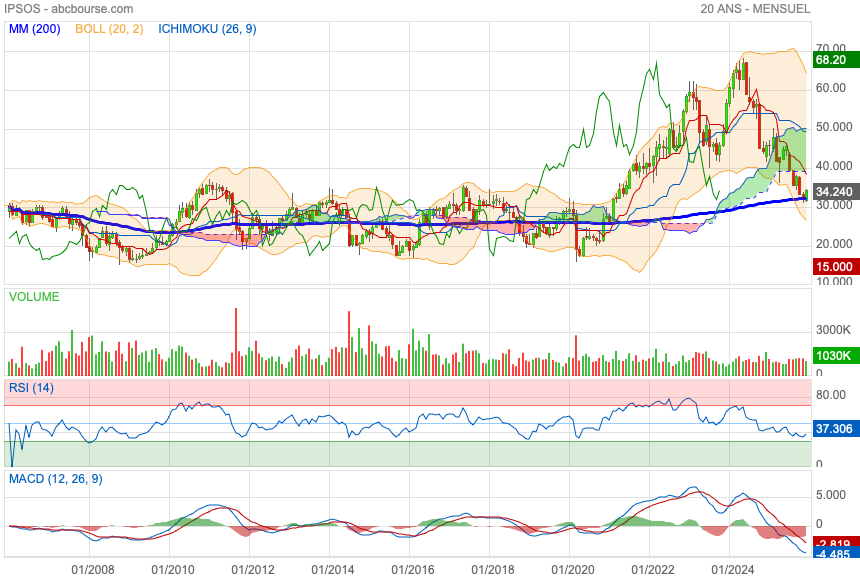Image resolution: width=860 pixels, height=580 pixels.
Task: Select the RSI value tag 37.306
Action: click(833, 429)
